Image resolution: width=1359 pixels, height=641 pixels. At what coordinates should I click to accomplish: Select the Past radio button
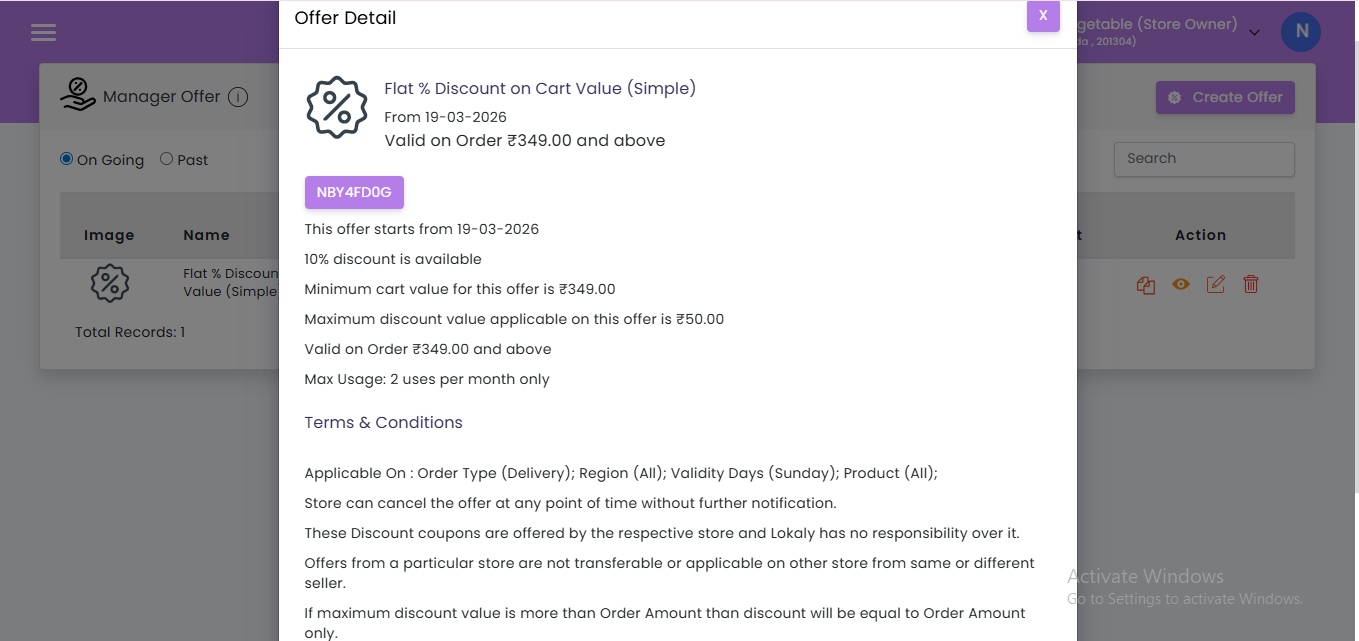[x=167, y=159]
